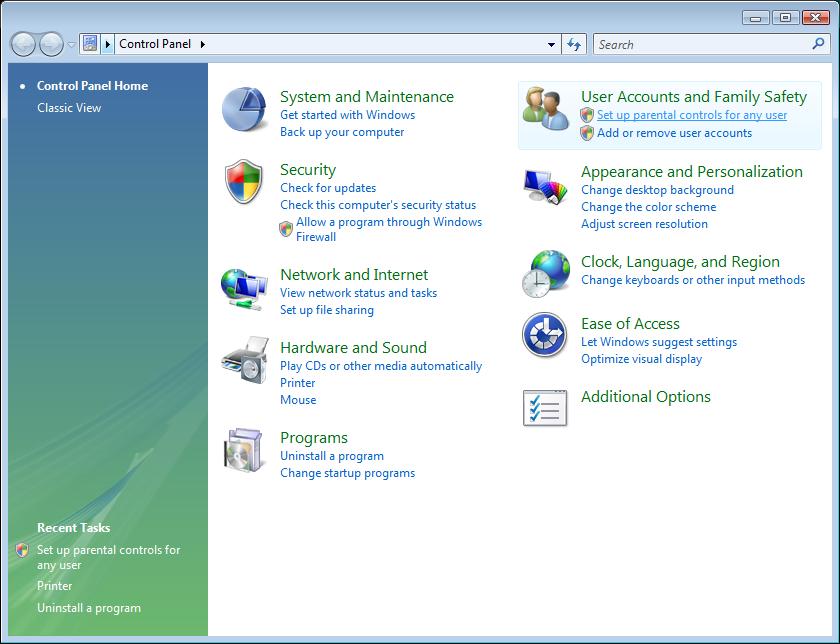Click the Security shield icon
This screenshot has width=840, height=644.
click(244, 182)
